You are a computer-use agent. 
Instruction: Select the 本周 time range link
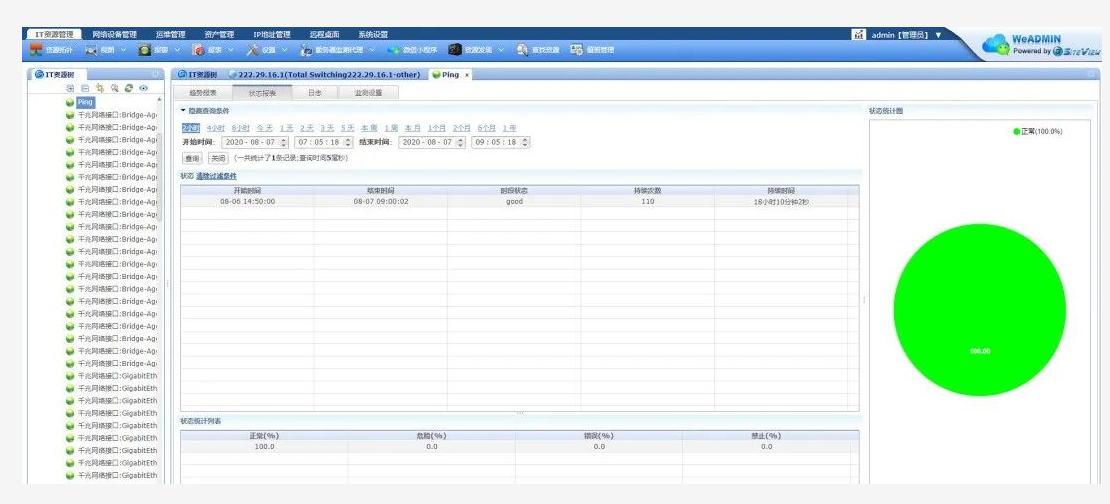369,128
